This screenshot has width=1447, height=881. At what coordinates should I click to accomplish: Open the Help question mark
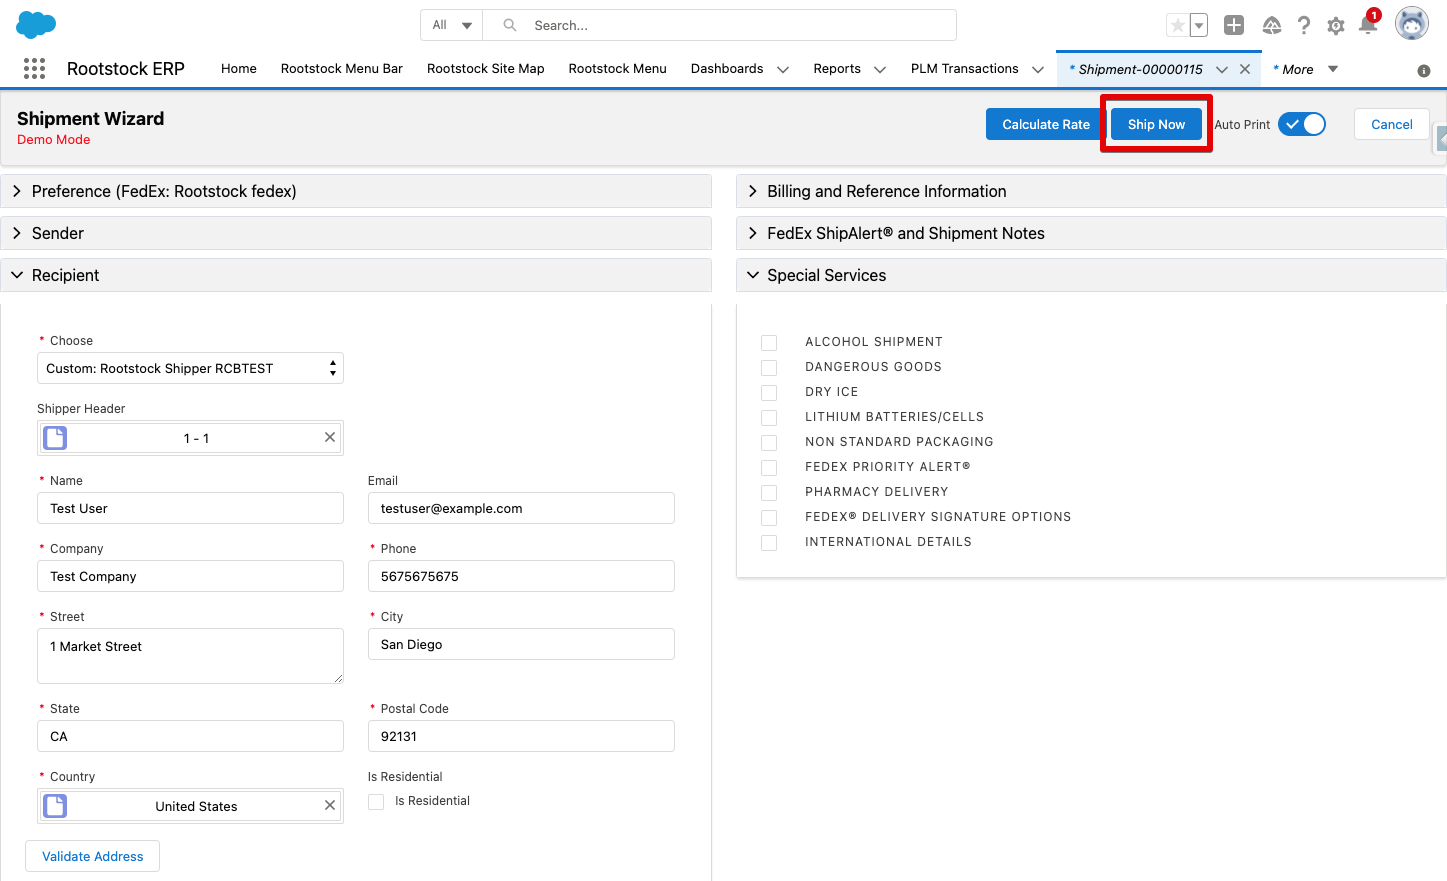[x=1304, y=25]
